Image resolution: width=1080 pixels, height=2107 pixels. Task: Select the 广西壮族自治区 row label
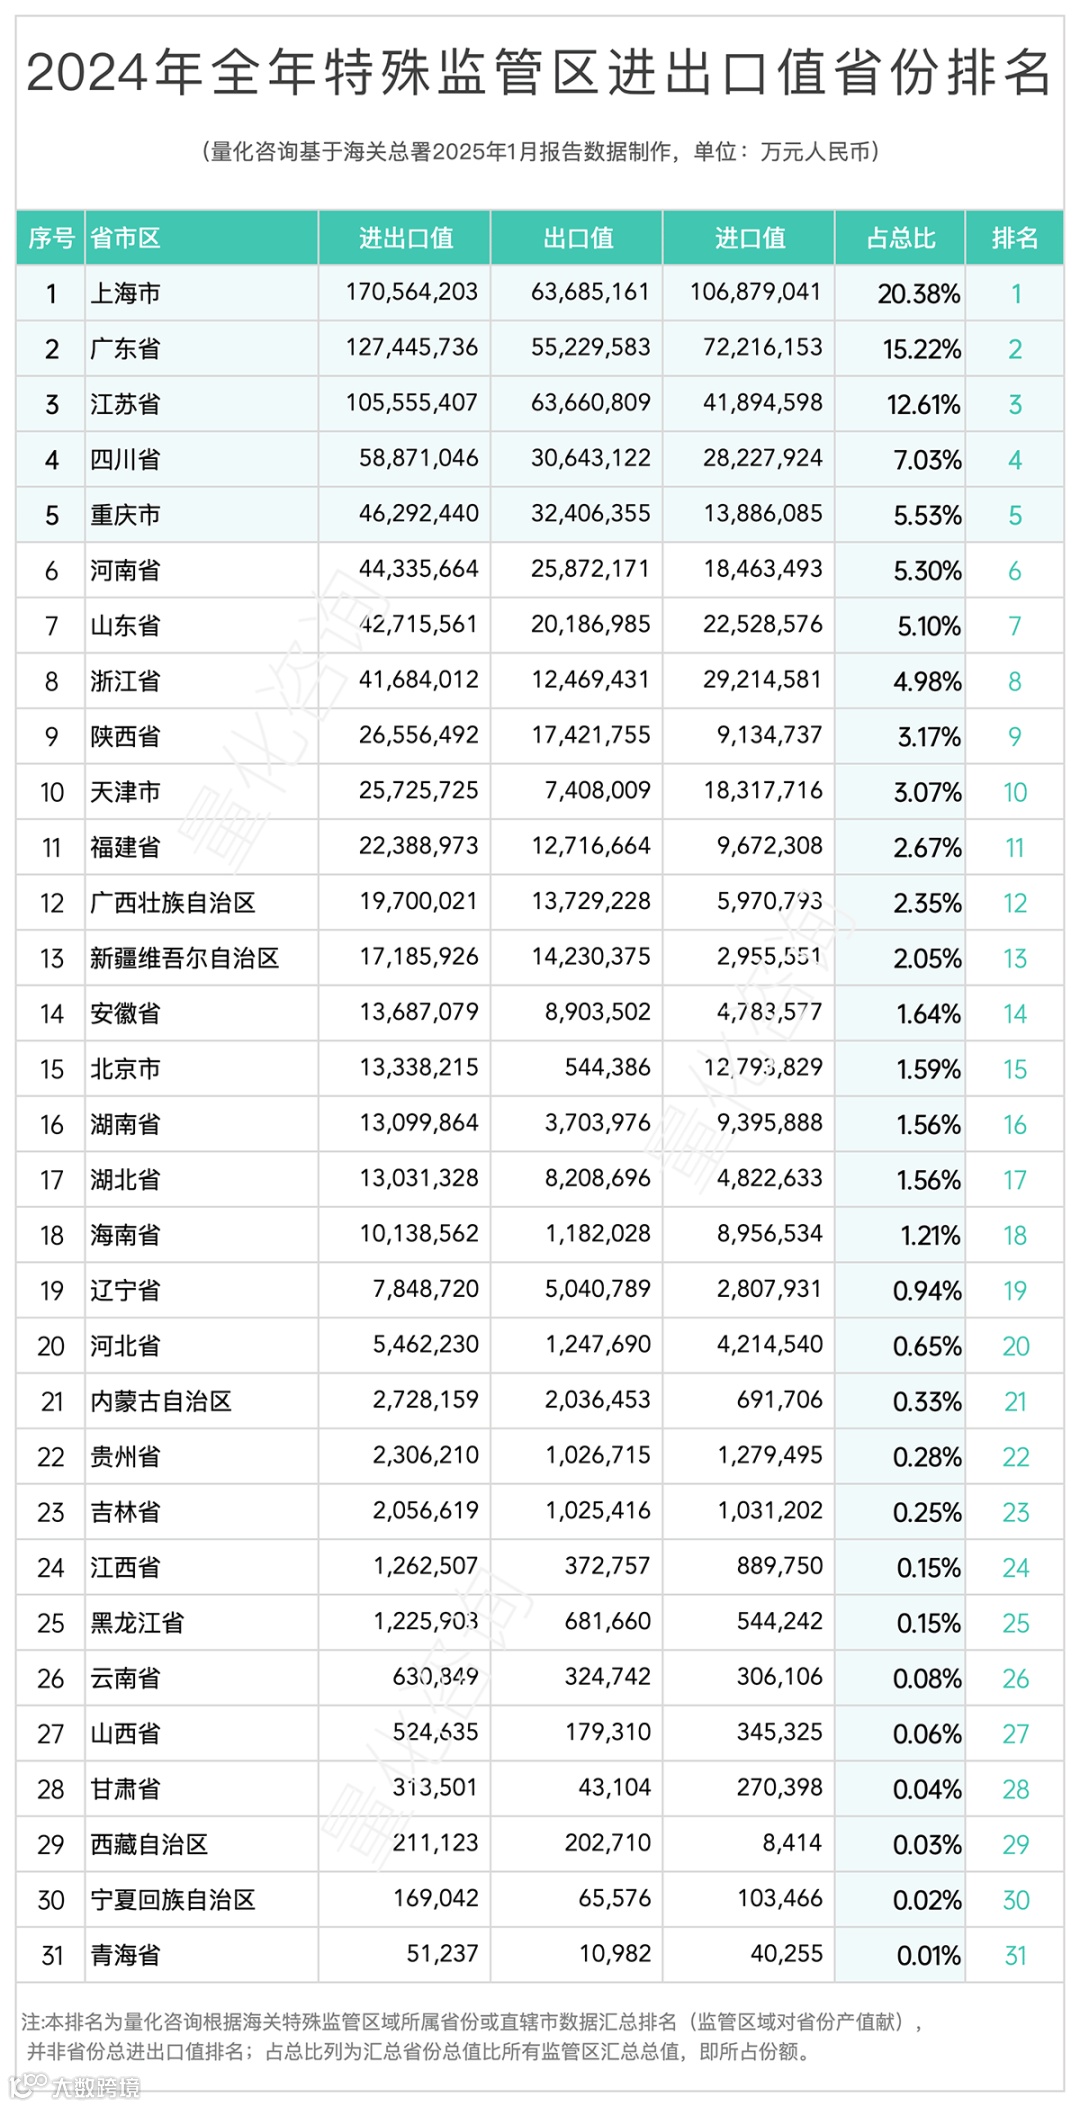[173, 903]
